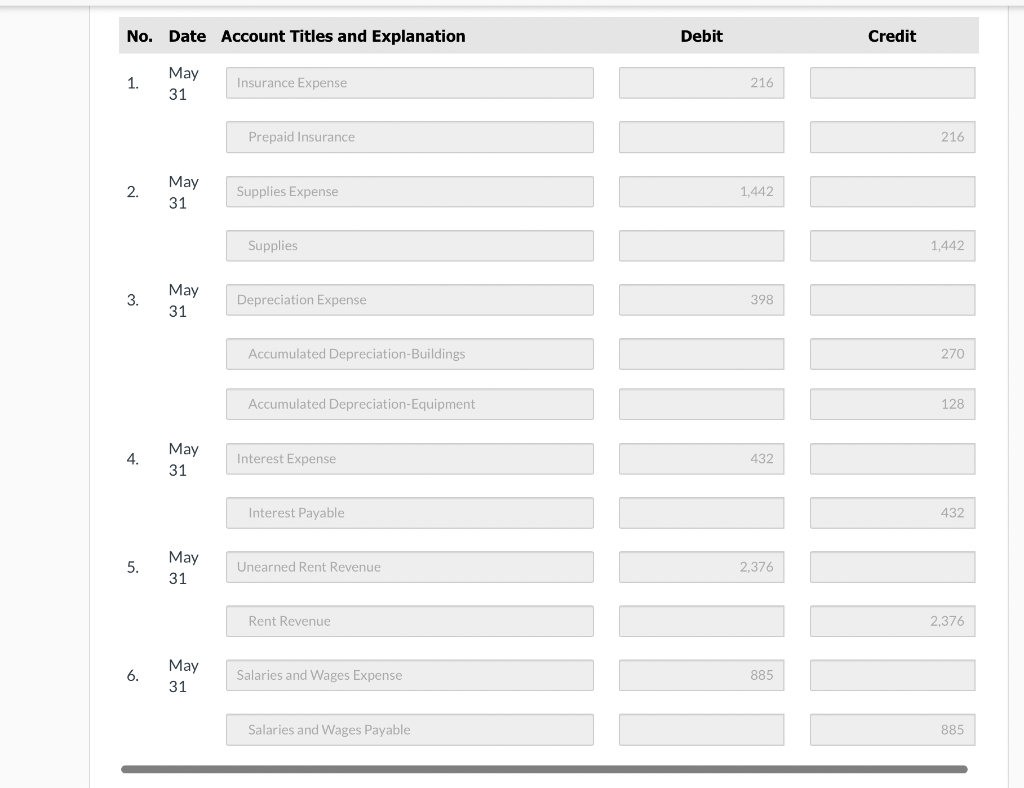Screen dimensions: 1024x788
Task: Select the empty debit field beside Rent Revenue
Action: 701,621
